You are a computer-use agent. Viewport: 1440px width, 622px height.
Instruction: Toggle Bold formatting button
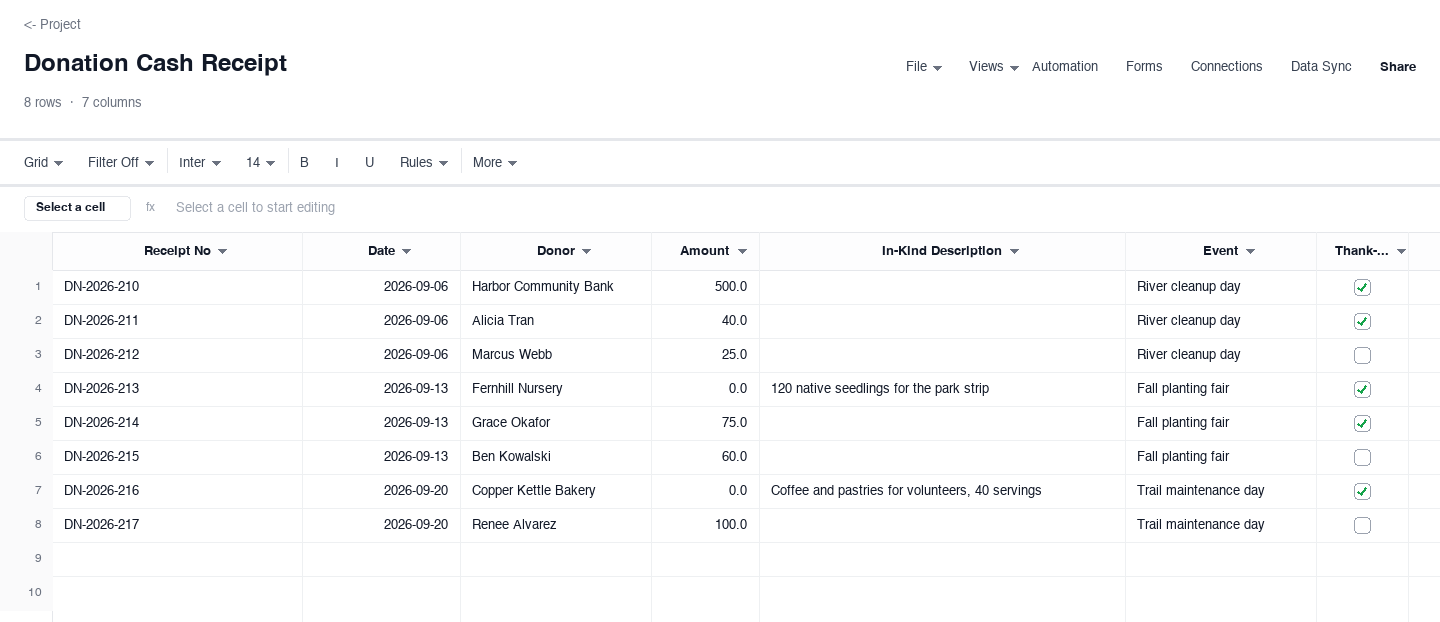(x=305, y=162)
